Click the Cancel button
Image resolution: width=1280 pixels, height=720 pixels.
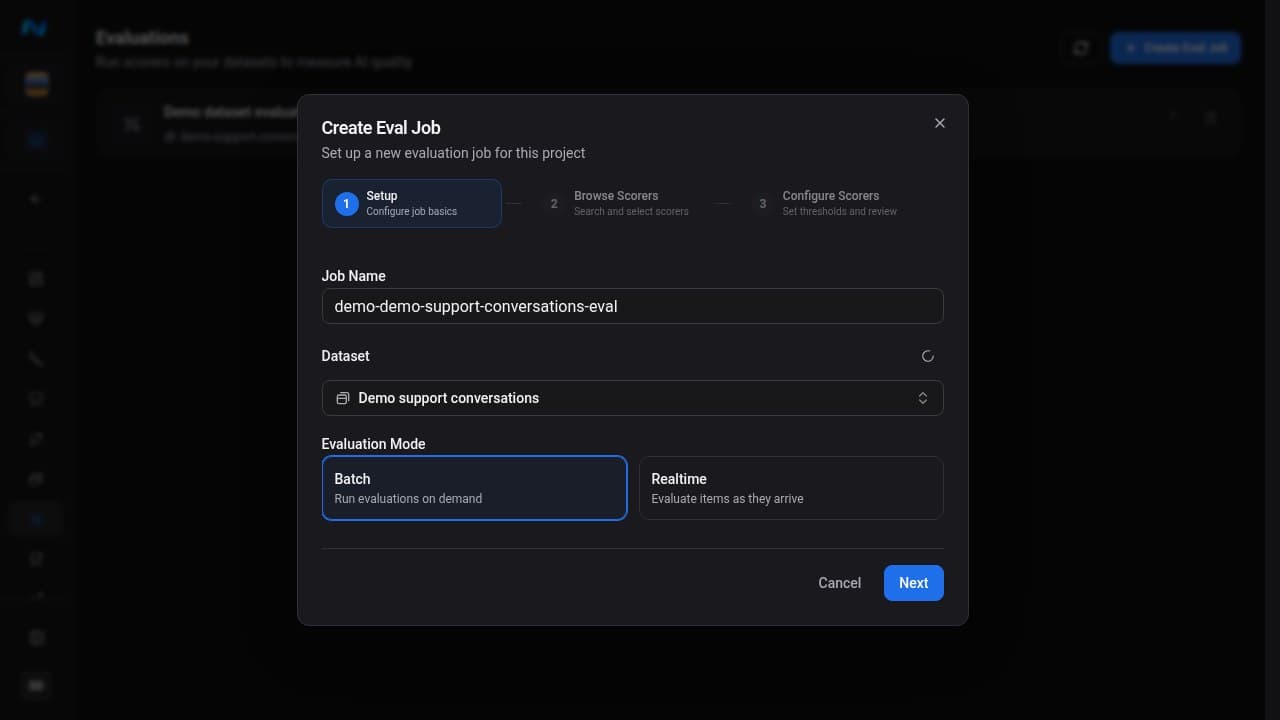point(839,583)
